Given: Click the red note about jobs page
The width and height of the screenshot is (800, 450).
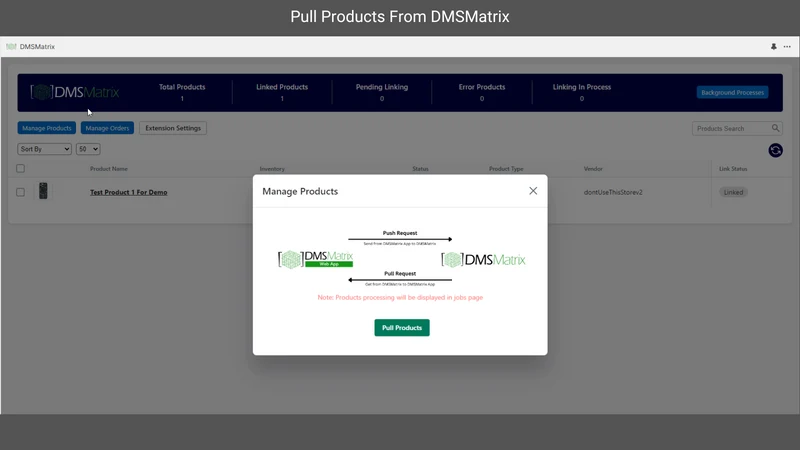Looking at the screenshot, I should [x=400, y=297].
